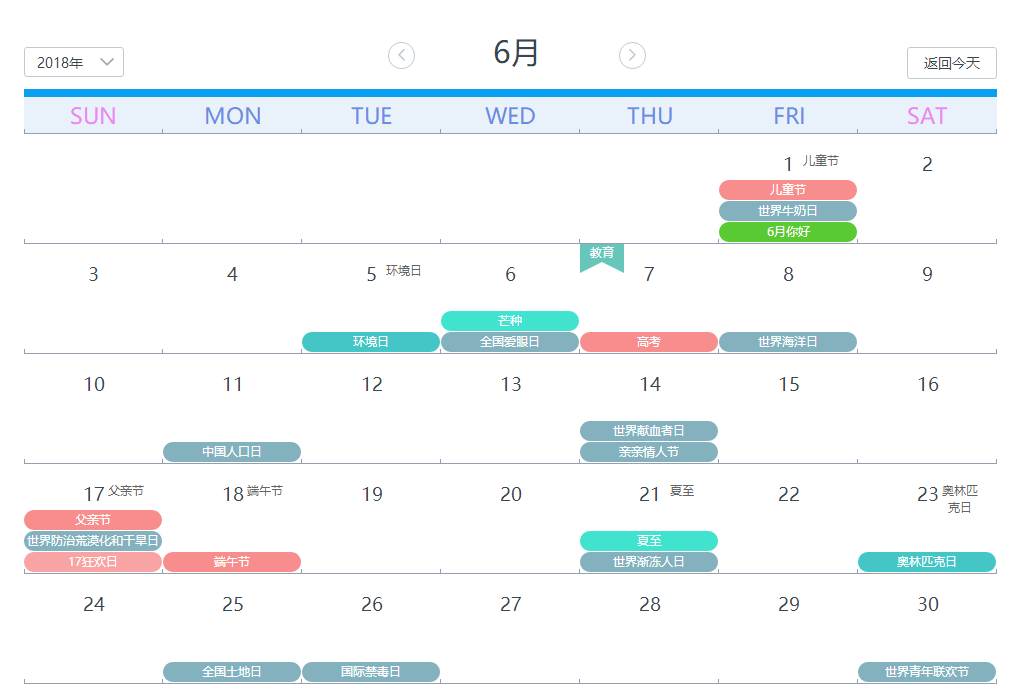Image resolution: width=1017 pixels, height=696 pixels.
Task: Click the 芒种 solar term tag
Action: pyautogui.click(x=509, y=320)
